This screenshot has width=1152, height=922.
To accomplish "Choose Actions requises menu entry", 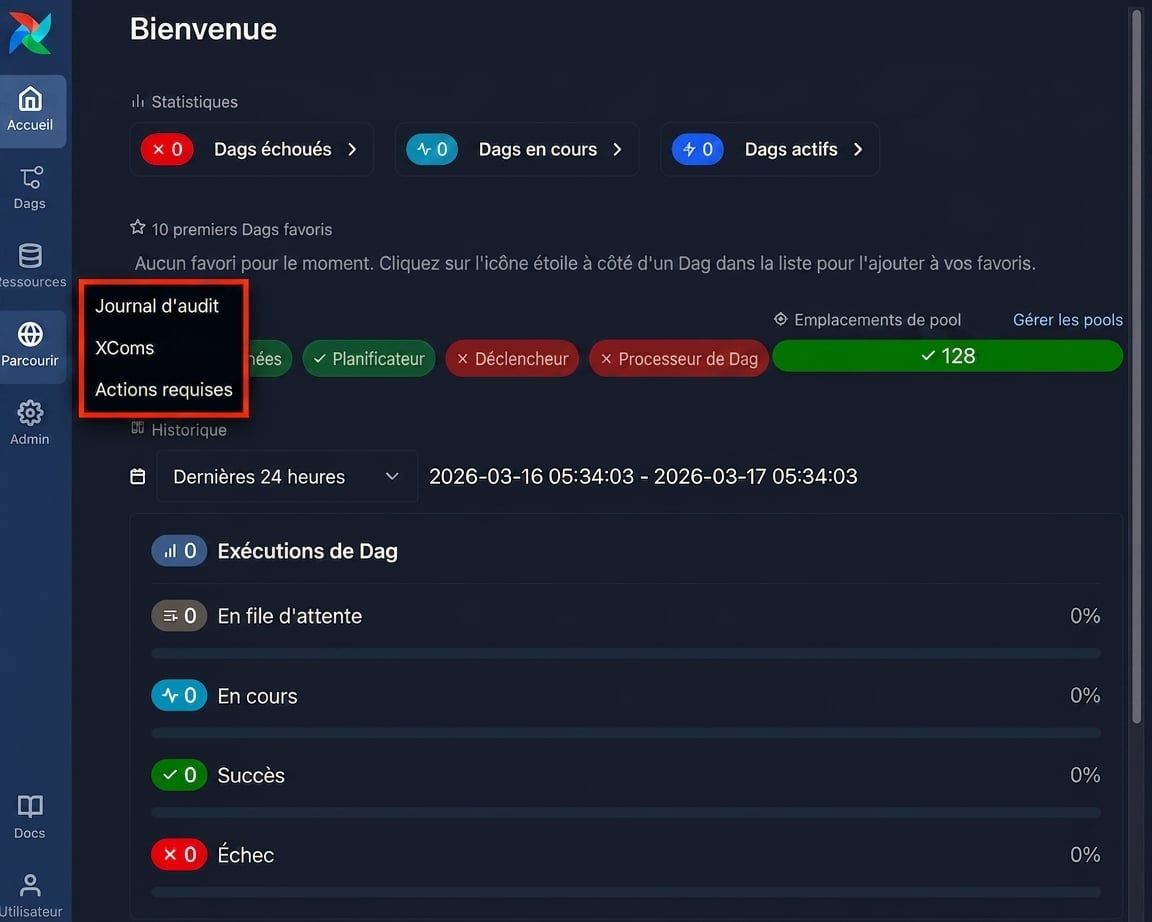I will coord(164,389).
